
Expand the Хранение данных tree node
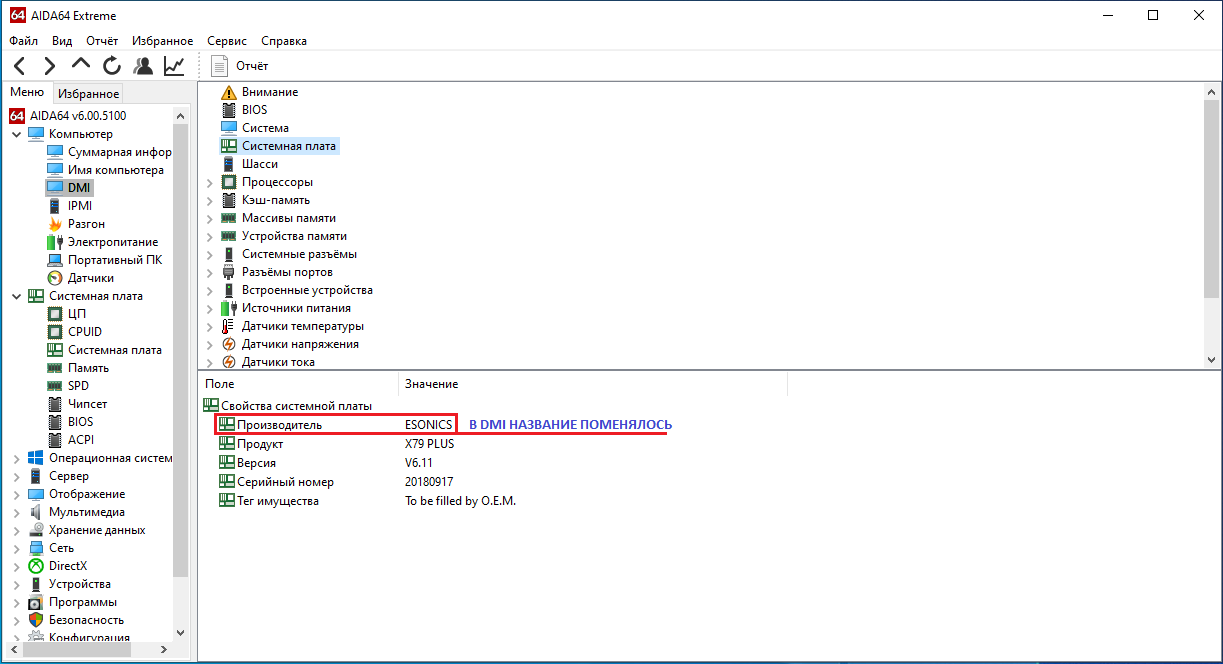16,530
